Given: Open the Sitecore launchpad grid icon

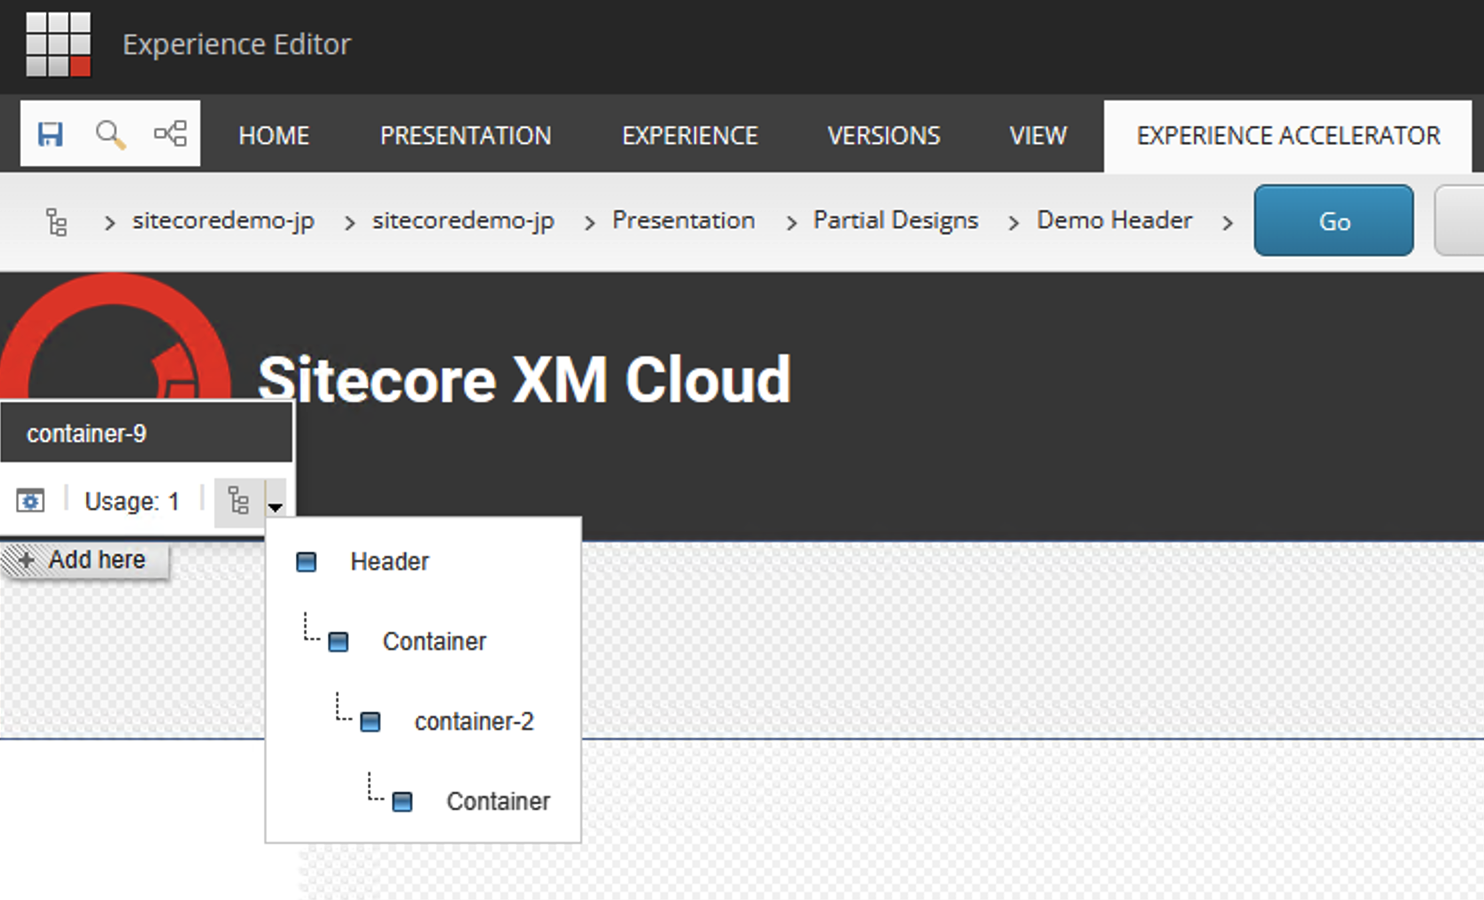Looking at the screenshot, I should [58, 44].
